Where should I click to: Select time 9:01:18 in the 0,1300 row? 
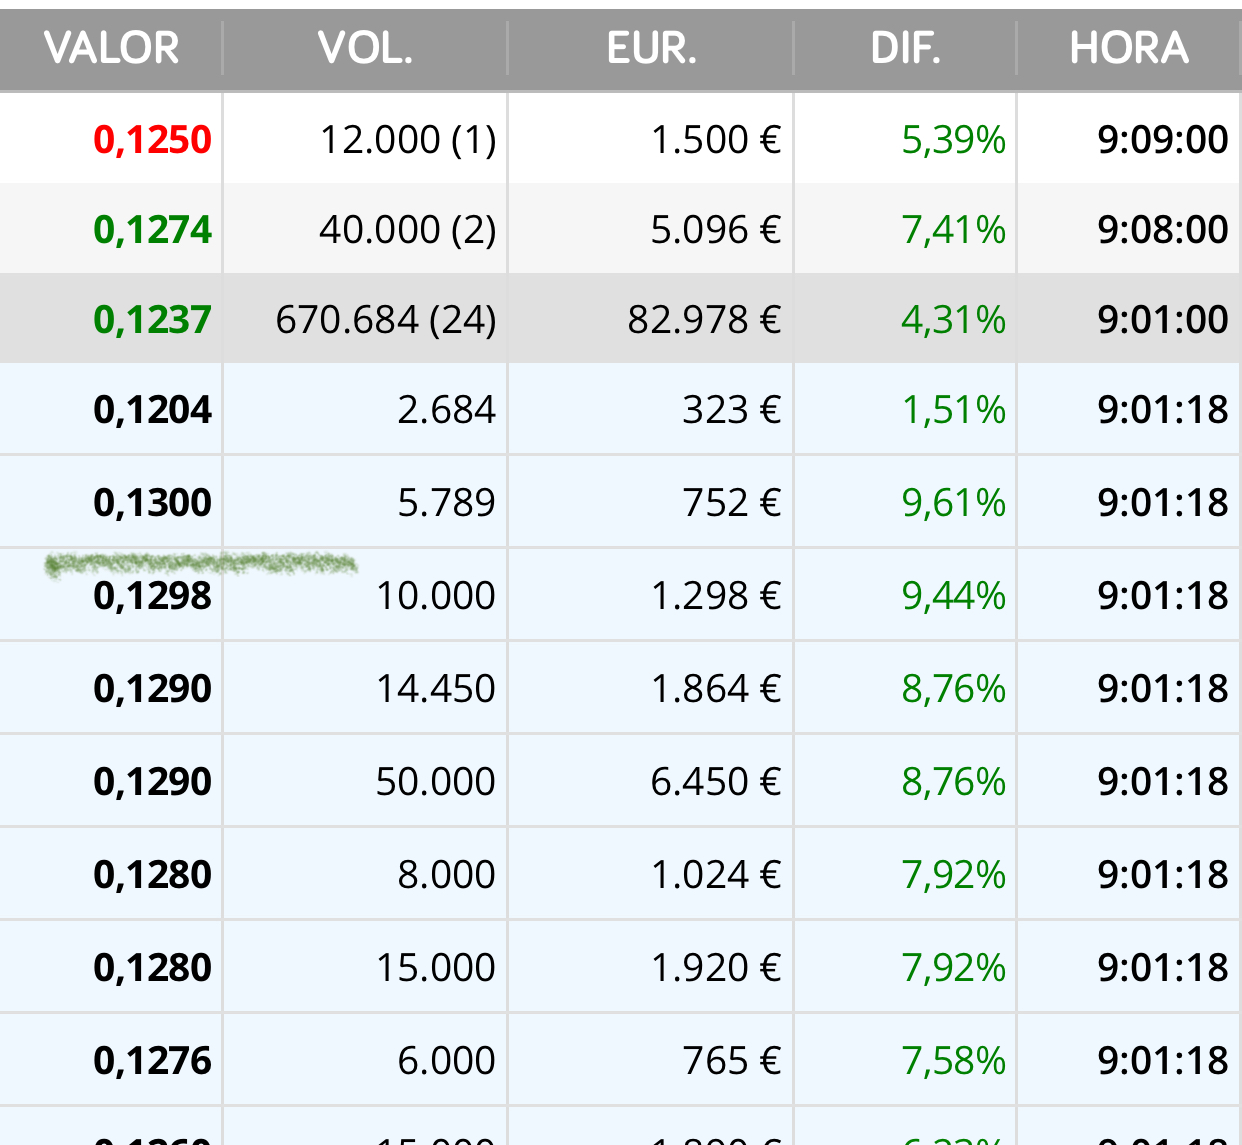1163,503
